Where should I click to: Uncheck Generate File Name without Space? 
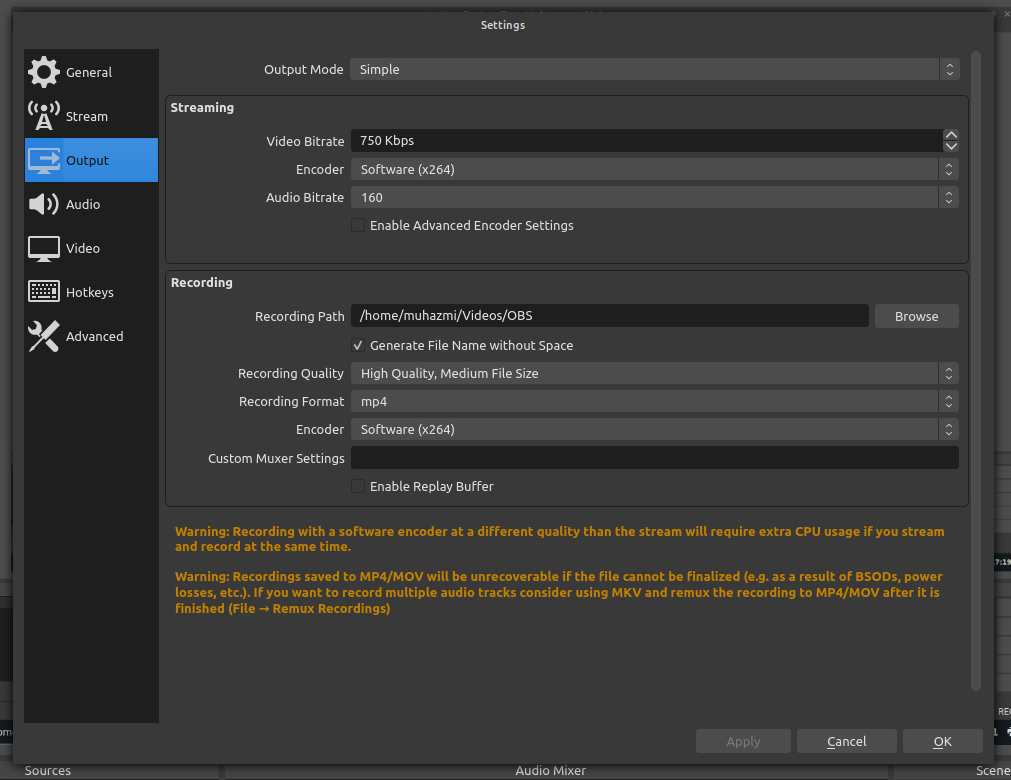pyautogui.click(x=358, y=346)
